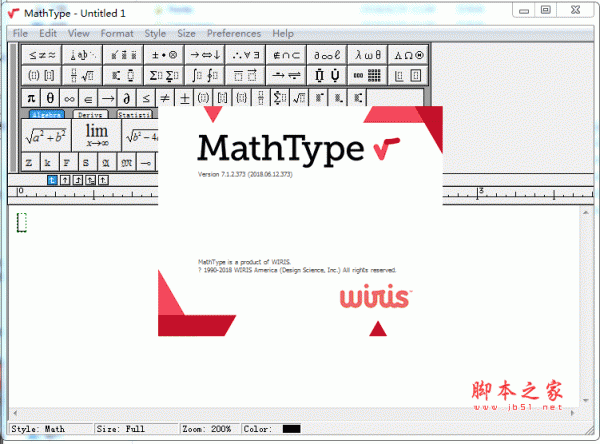This screenshot has width=600, height=444.
Task: Open the logical symbols palette (∴∀∃)
Action: [x=246, y=55]
